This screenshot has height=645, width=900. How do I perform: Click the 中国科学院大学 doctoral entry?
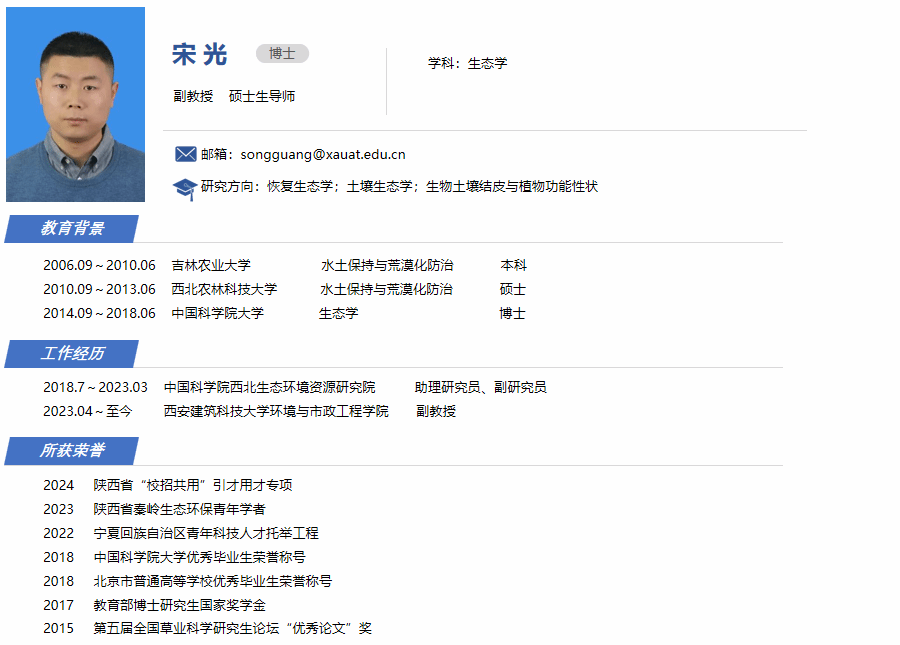[217, 314]
